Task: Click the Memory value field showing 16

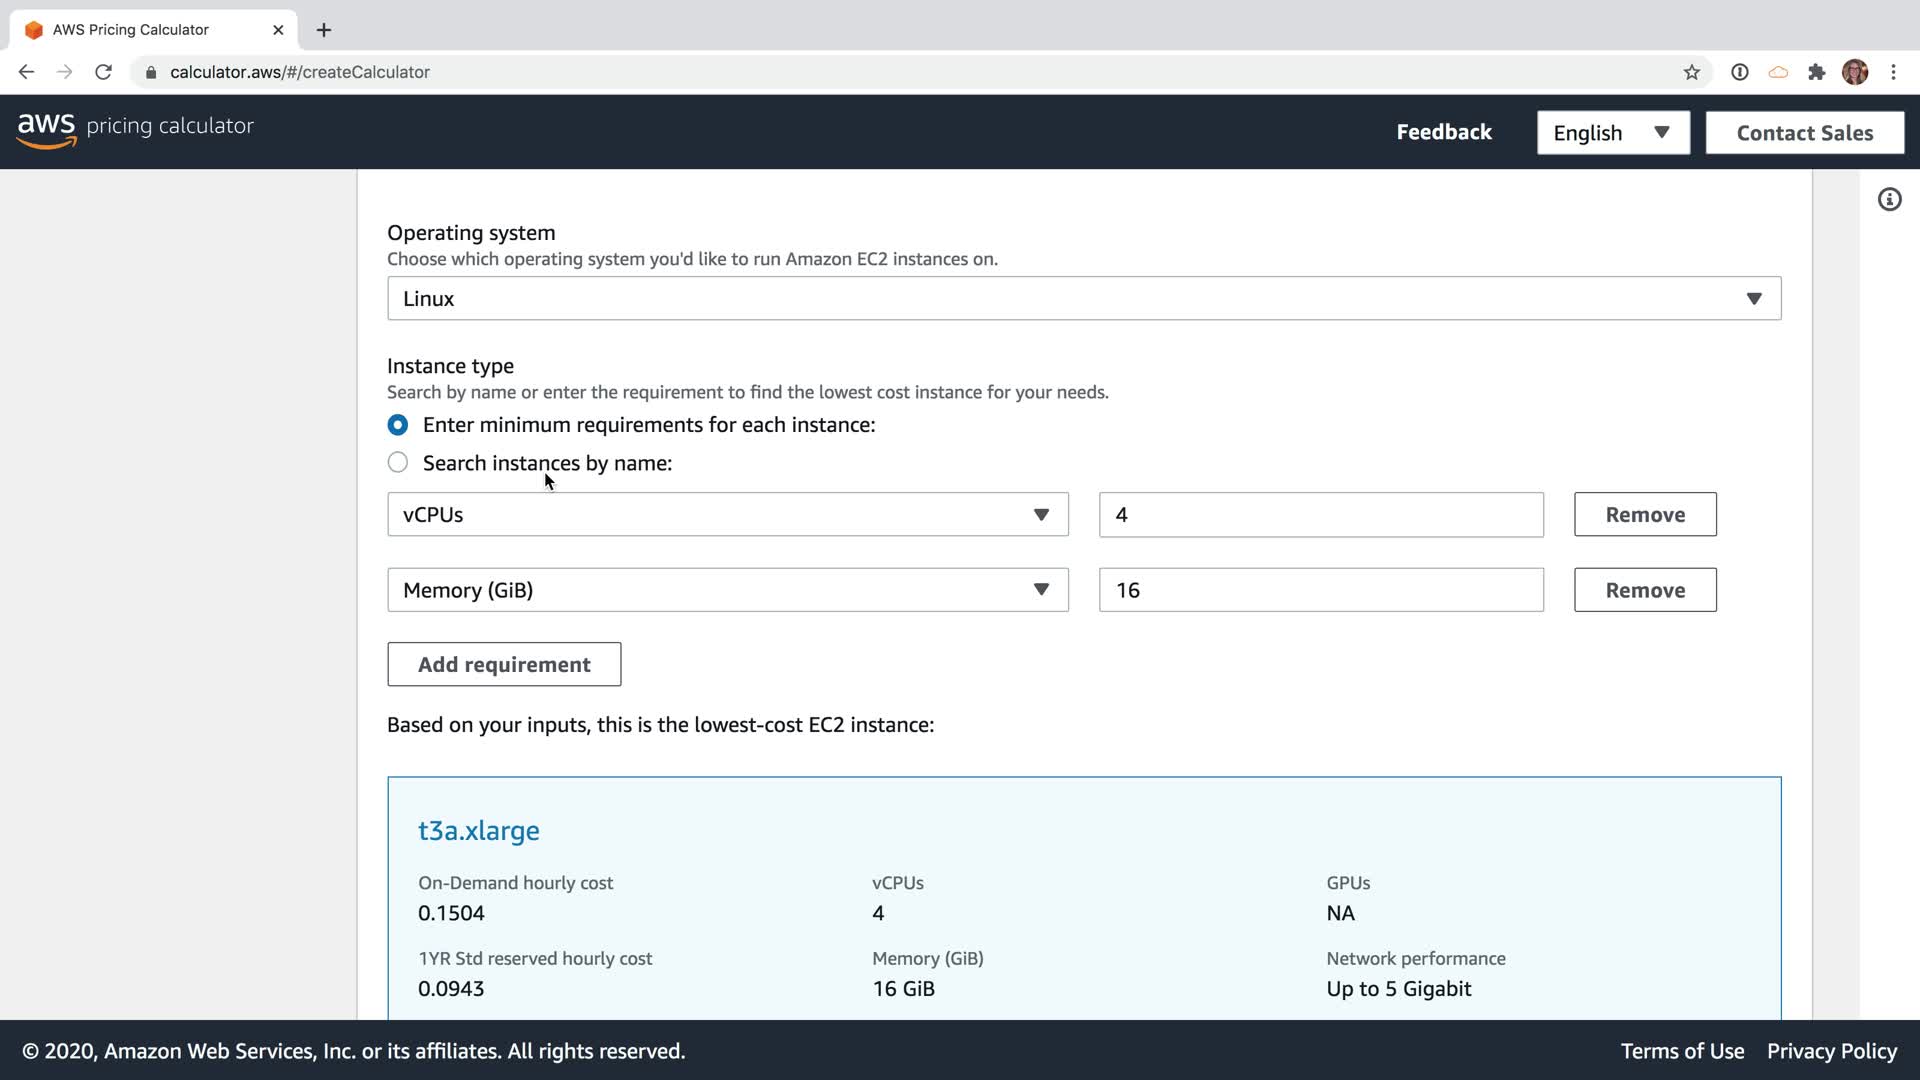Action: click(x=1320, y=590)
